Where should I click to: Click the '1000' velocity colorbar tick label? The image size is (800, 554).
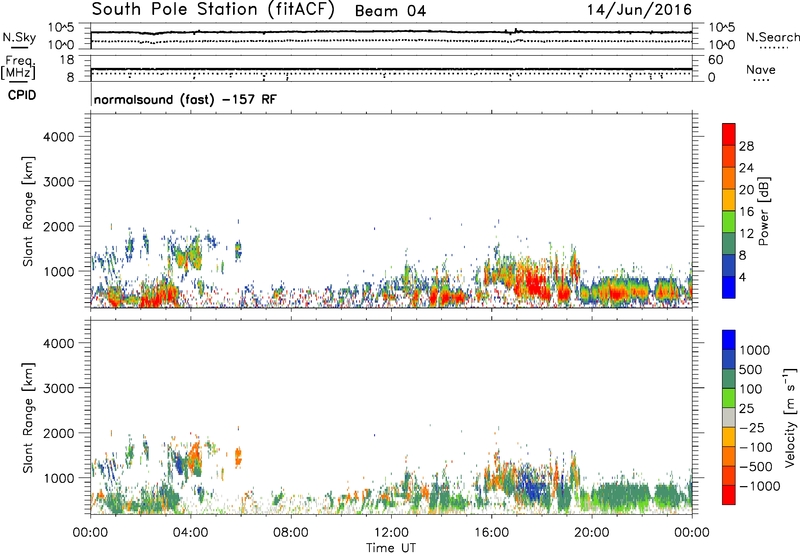pyautogui.click(x=755, y=350)
